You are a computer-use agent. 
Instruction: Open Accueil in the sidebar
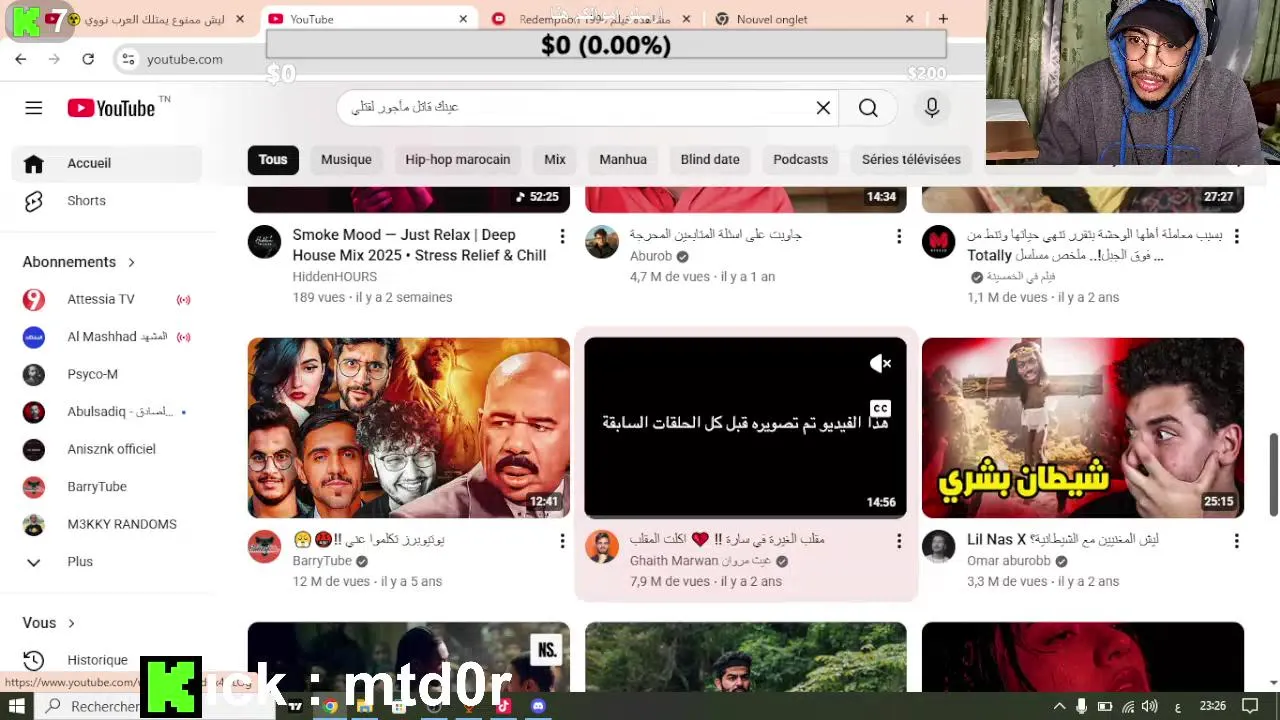point(107,163)
